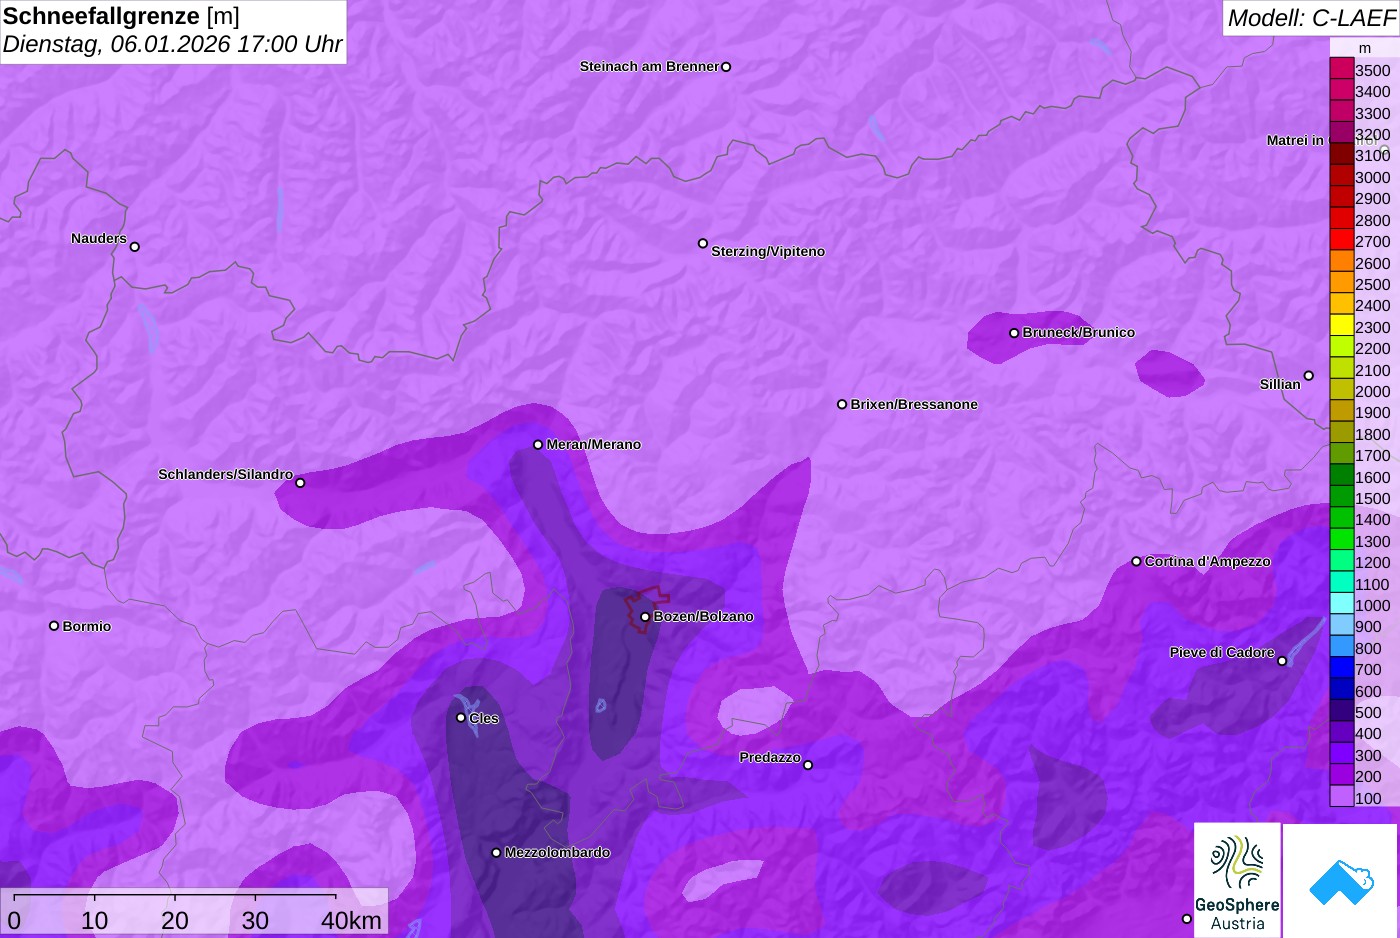Click the Predazzo marker dot

(x=808, y=765)
